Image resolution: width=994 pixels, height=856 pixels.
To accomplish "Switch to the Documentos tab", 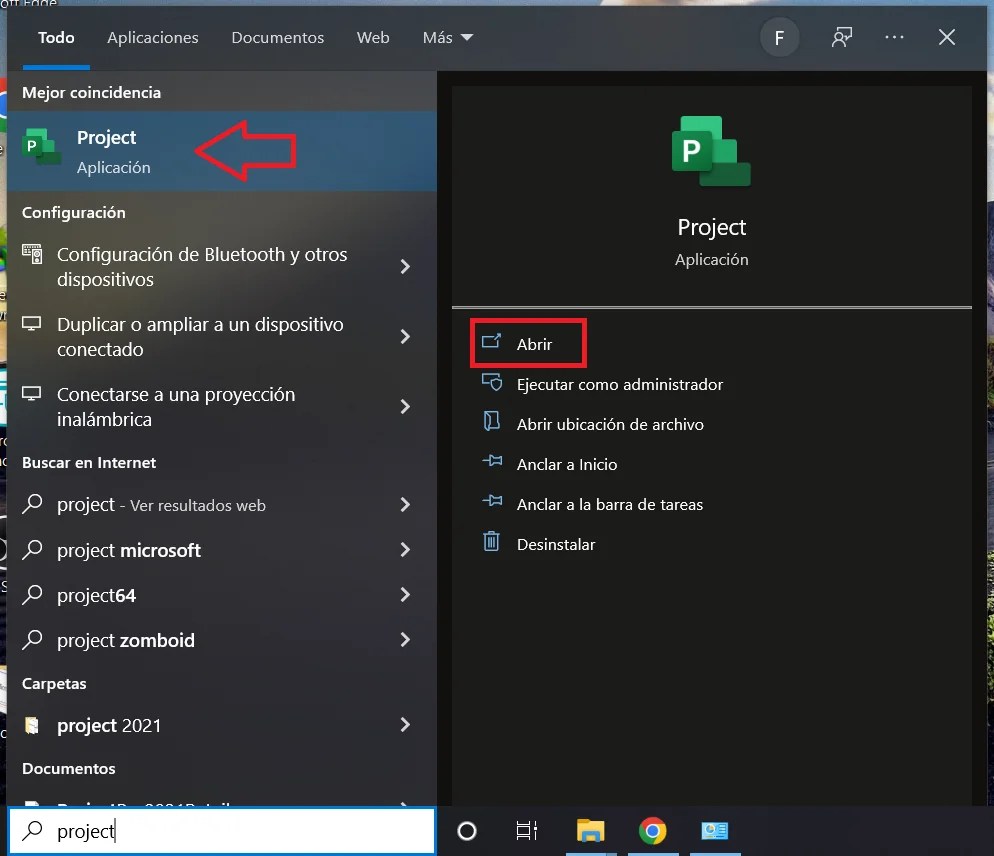I will 277,37.
